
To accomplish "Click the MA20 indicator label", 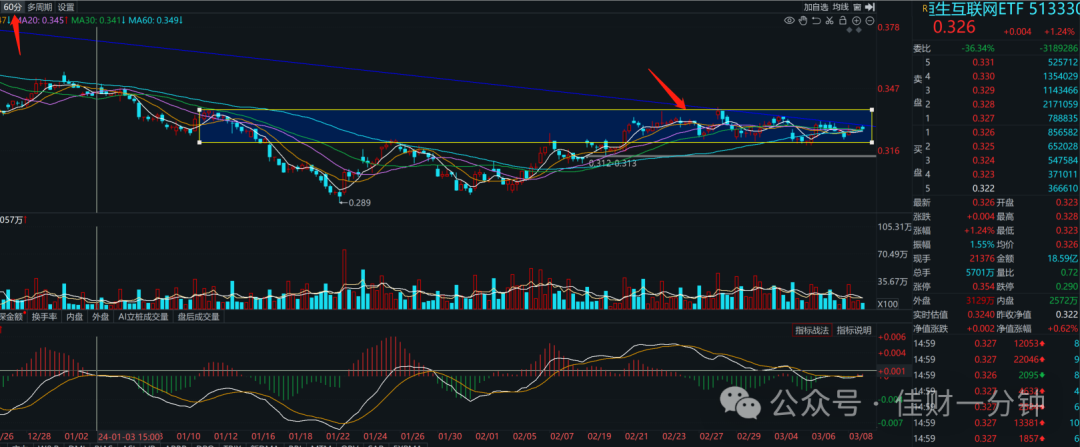I will (41, 21).
